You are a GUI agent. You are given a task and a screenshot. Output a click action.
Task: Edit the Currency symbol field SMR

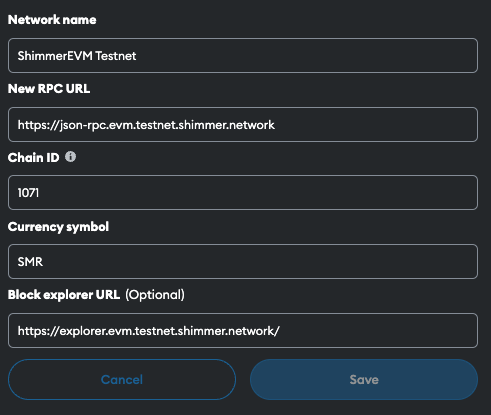coord(243,261)
